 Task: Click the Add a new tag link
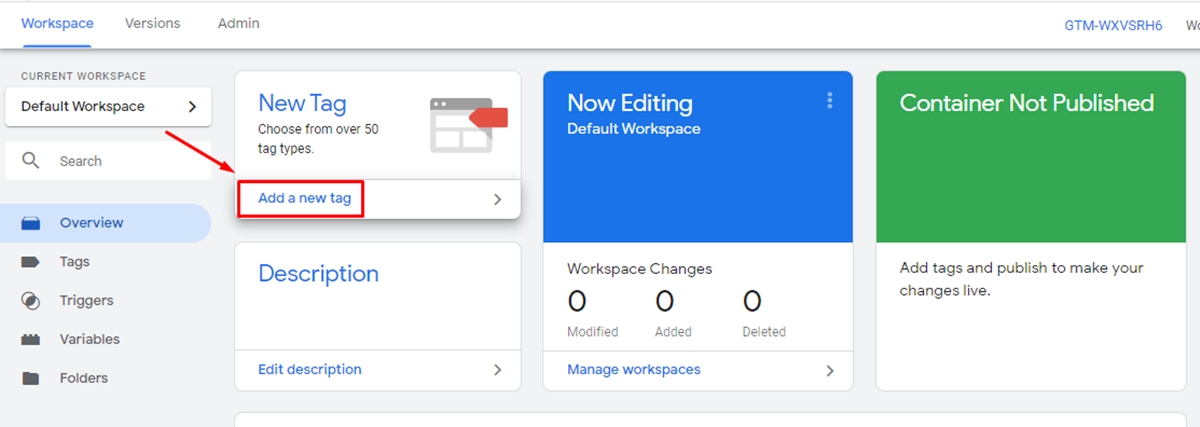coord(304,198)
